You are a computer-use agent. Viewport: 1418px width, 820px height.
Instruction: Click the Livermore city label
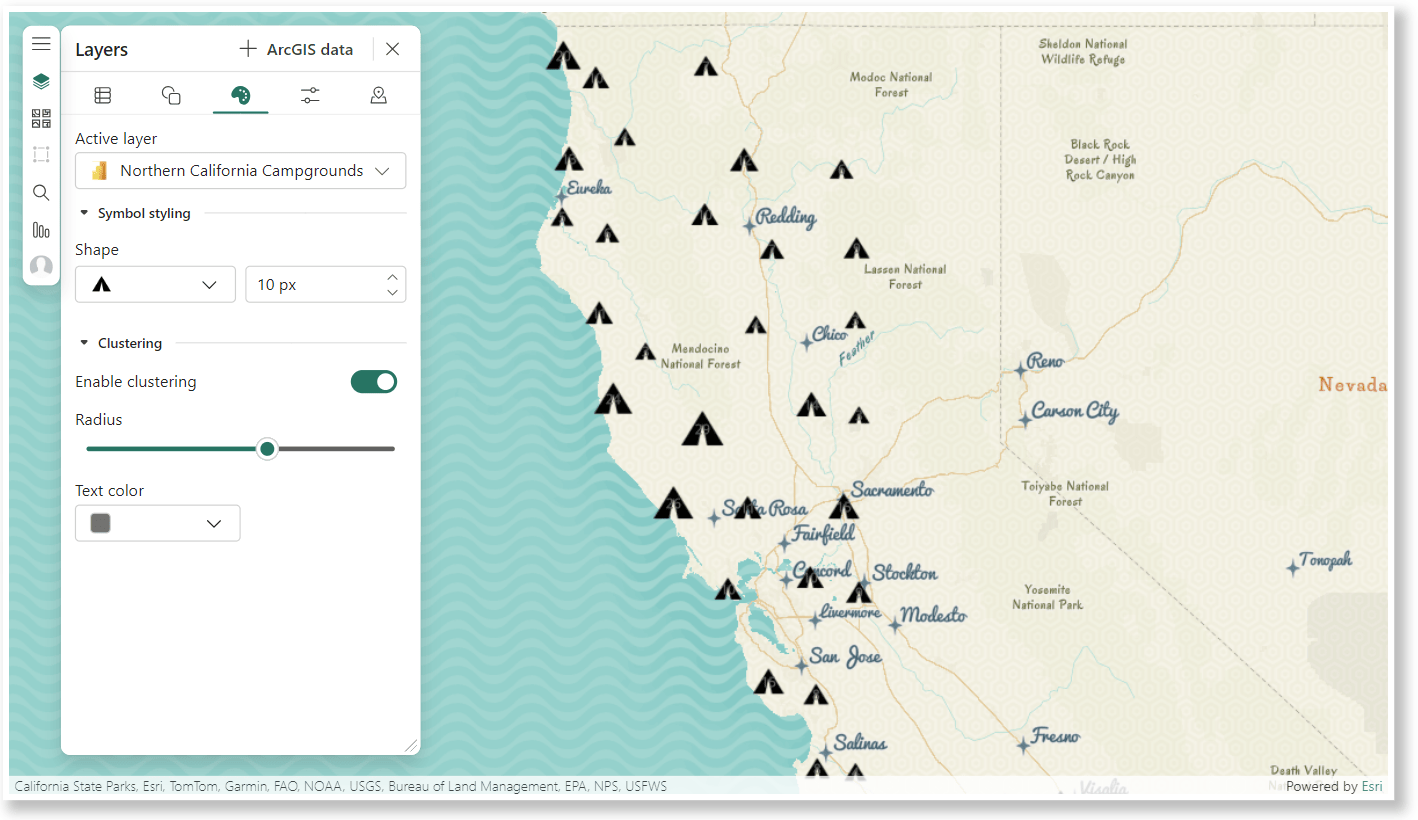pos(850,612)
